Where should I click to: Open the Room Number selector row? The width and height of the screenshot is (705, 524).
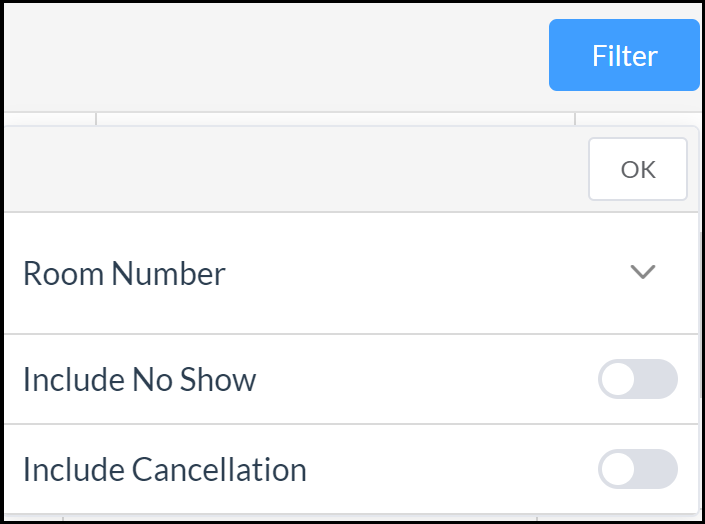click(350, 273)
